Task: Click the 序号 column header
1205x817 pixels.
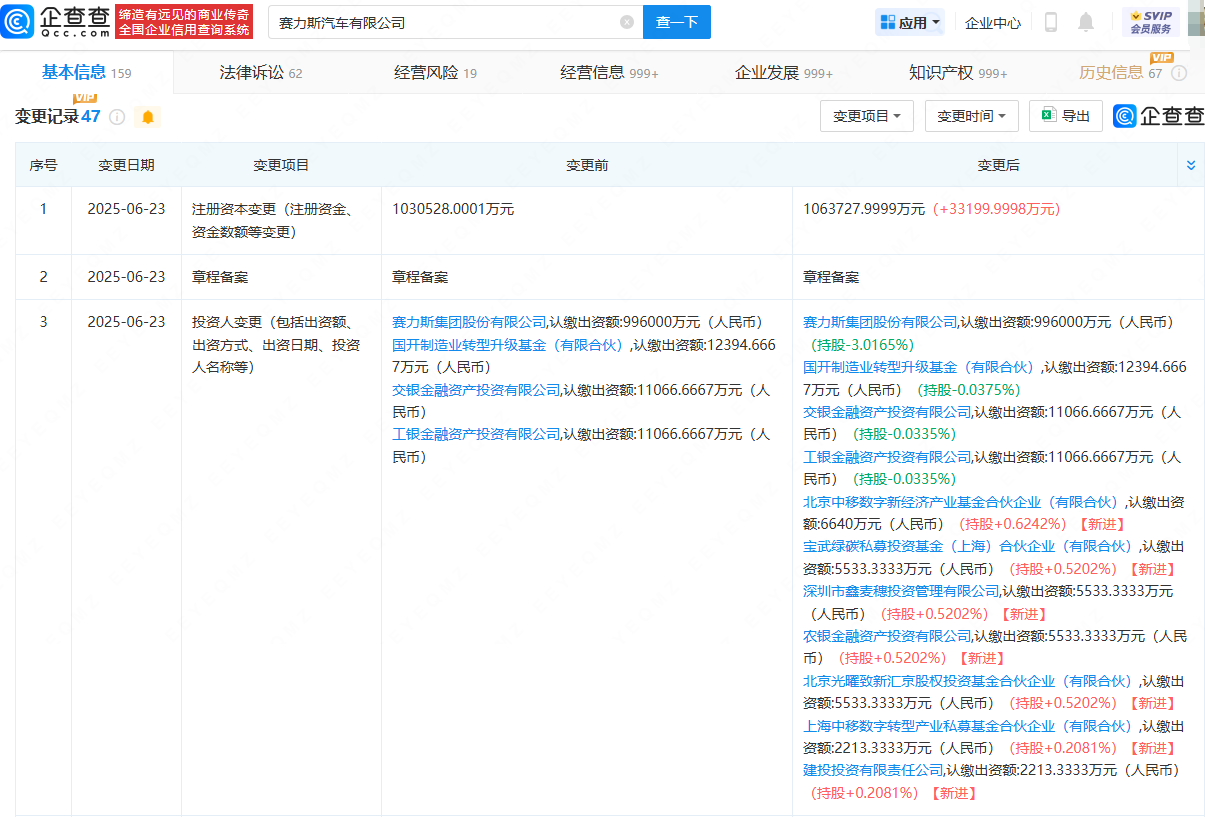Action: pos(43,165)
